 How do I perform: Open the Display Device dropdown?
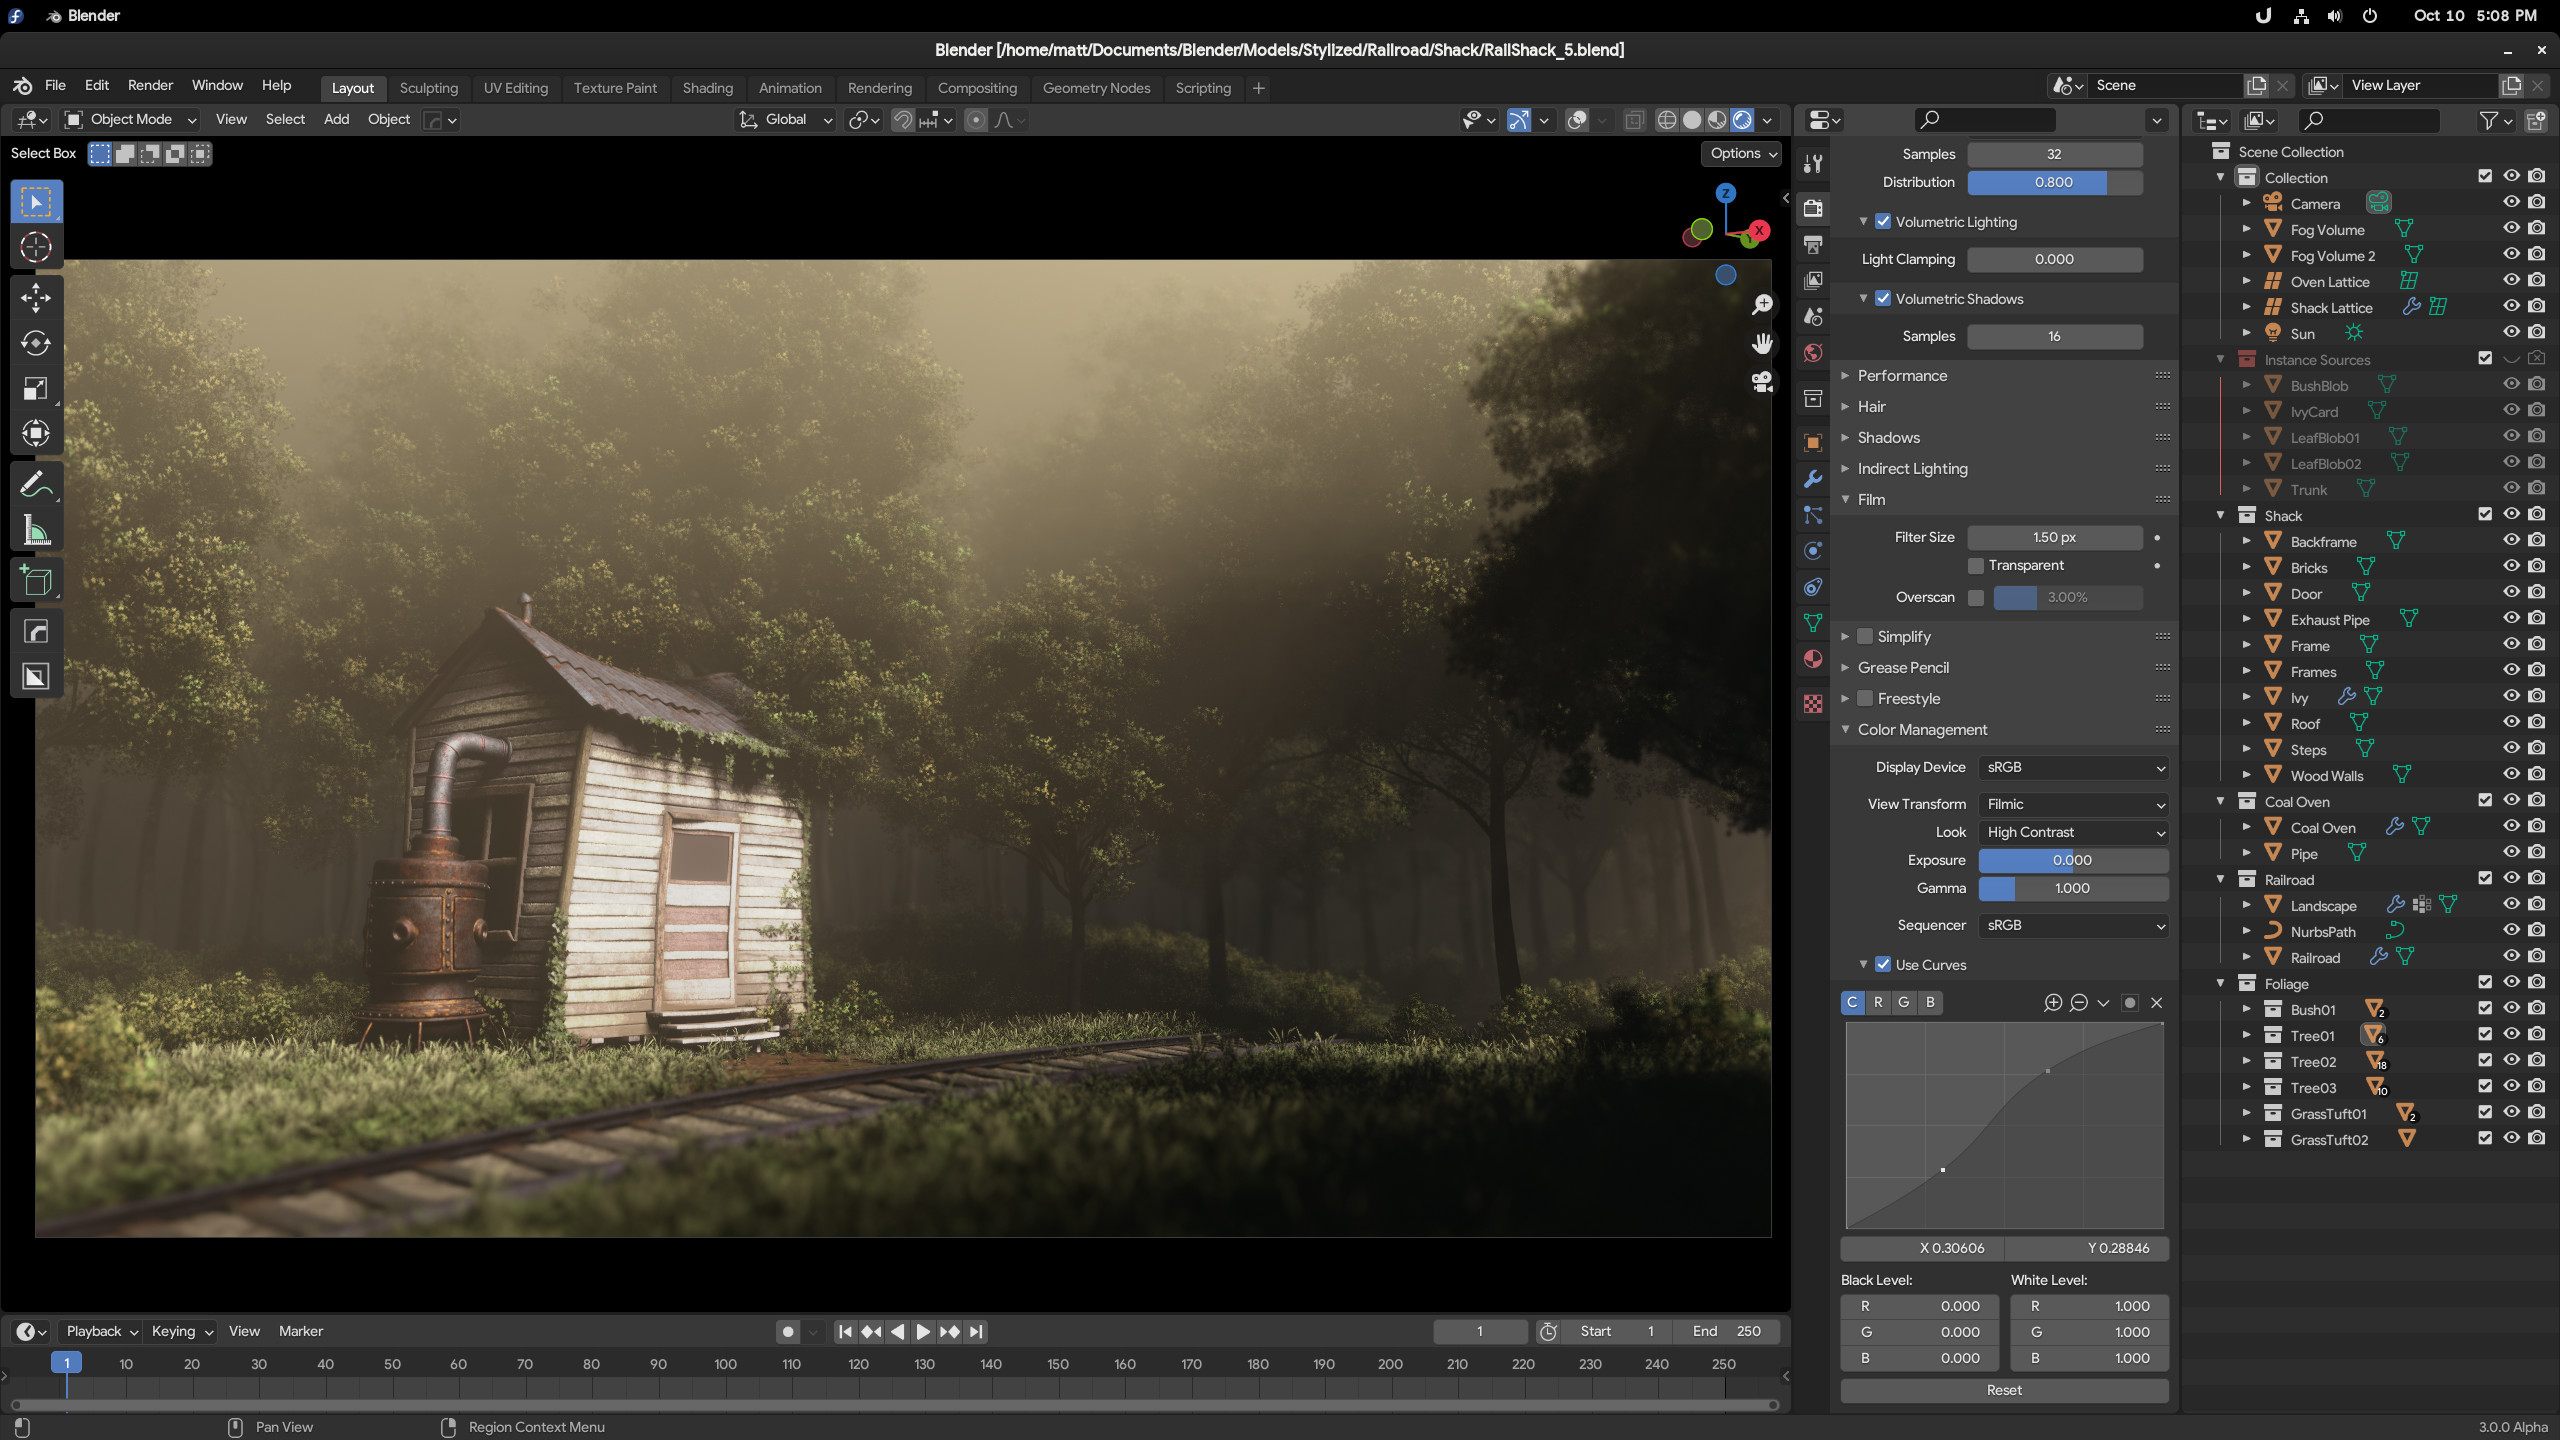pyautogui.click(x=2073, y=768)
